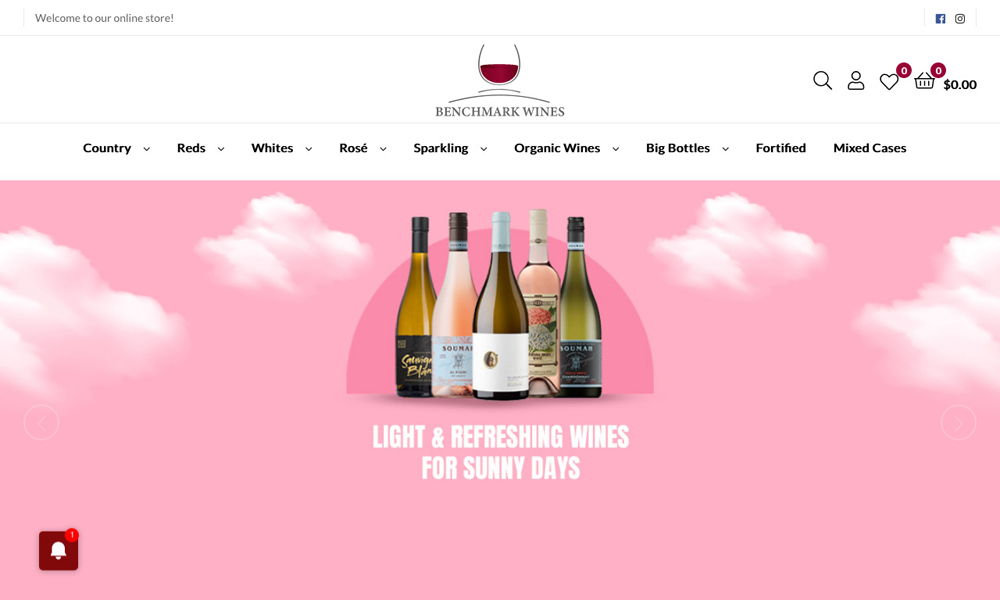This screenshot has width=1000, height=600.
Task: Click the Benchmark Wines logo
Action: click(499, 81)
